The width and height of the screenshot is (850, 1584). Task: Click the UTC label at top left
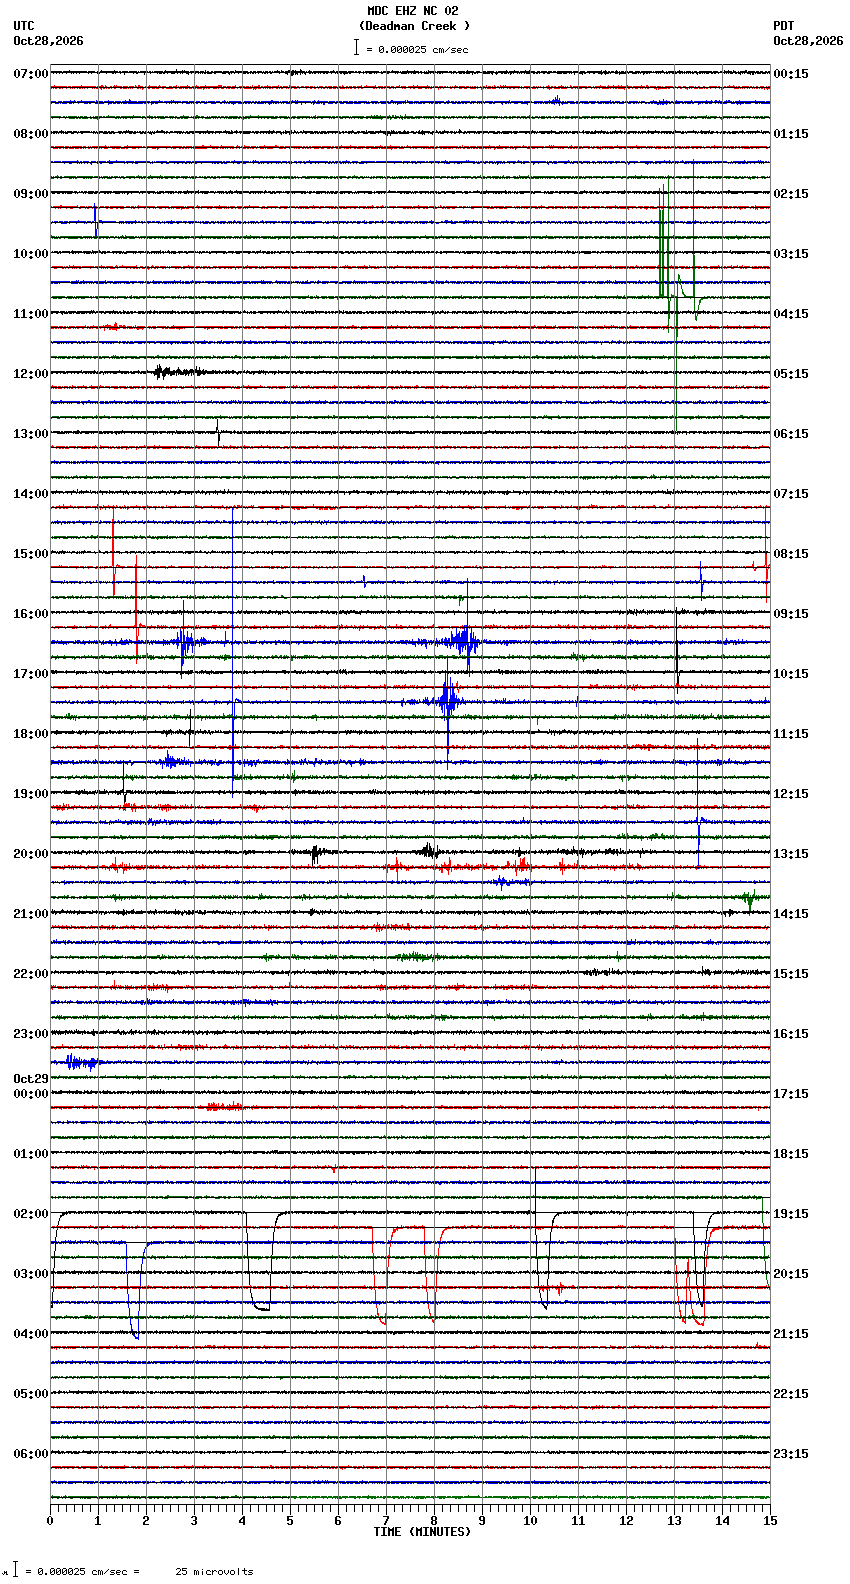24,26
